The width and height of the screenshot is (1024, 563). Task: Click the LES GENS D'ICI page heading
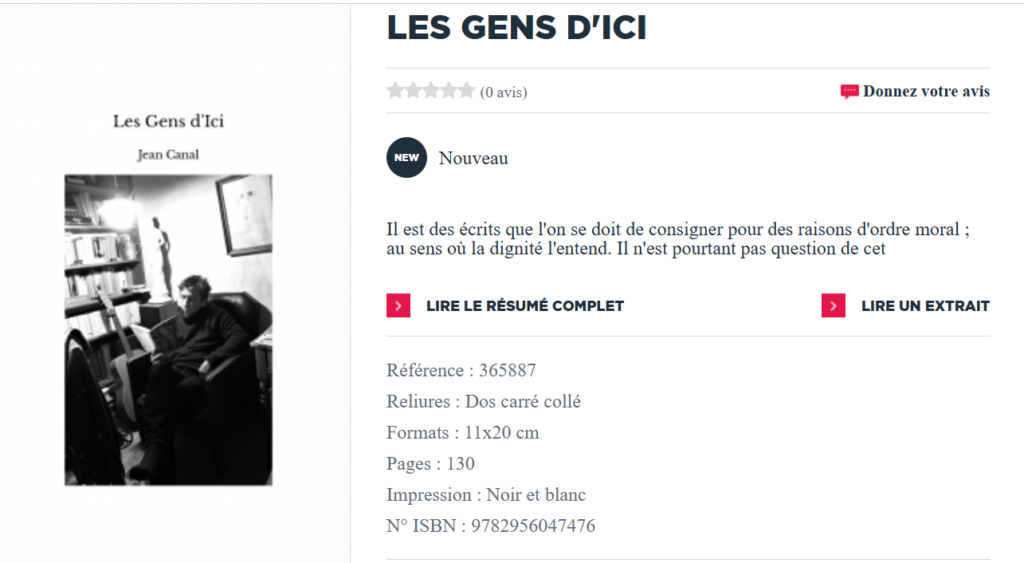[516, 28]
